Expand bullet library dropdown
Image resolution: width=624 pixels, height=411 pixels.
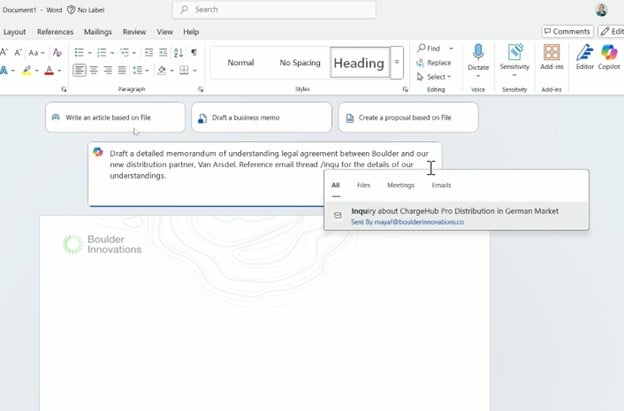coord(90,53)
